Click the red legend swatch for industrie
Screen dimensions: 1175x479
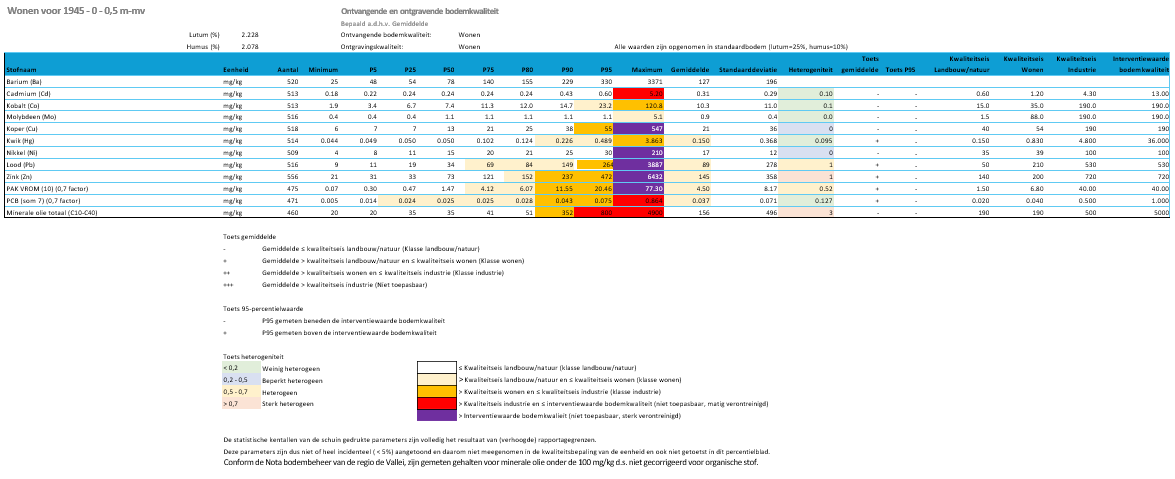[x=435, y=403]
